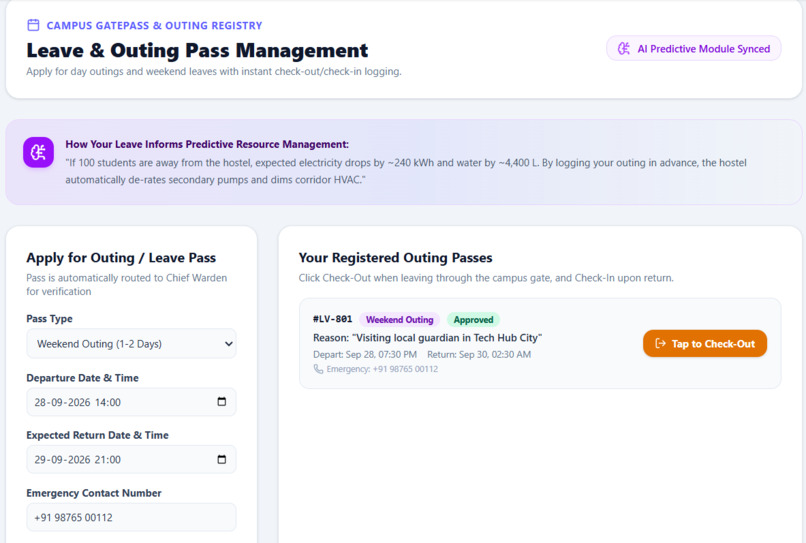This screenshot has width=806, height=543.
Task: Click the brain icon in AI Predictive badge
Action: pyautogui.click(x=624, y=49)
